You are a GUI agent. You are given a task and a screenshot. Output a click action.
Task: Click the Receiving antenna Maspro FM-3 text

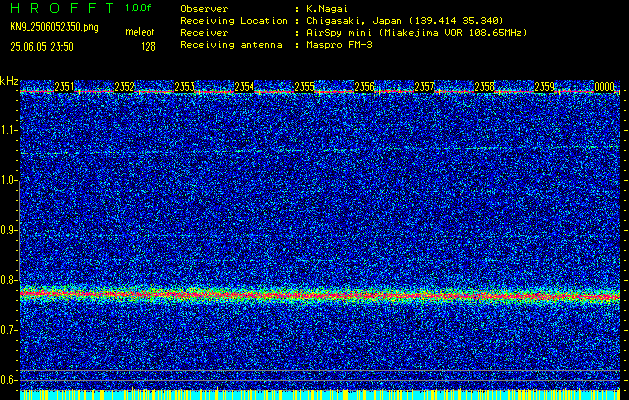pyautogui.click(x=339, y=45)
